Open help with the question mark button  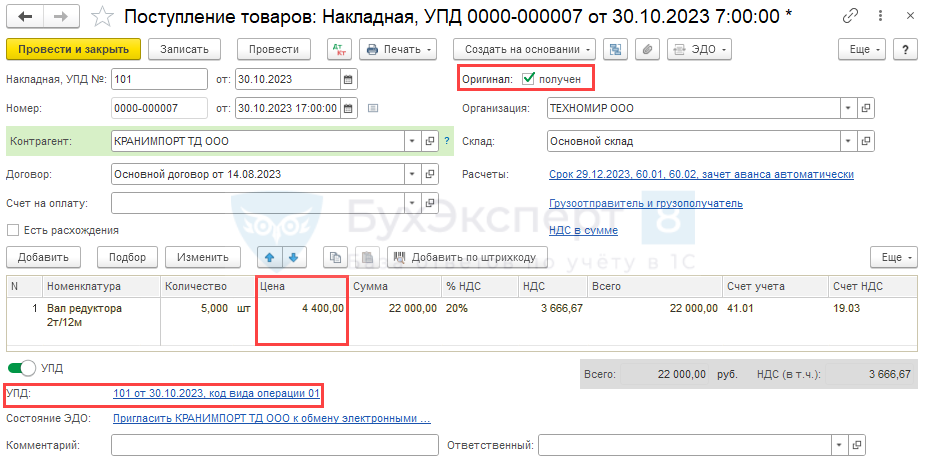(x=905, y=50)
